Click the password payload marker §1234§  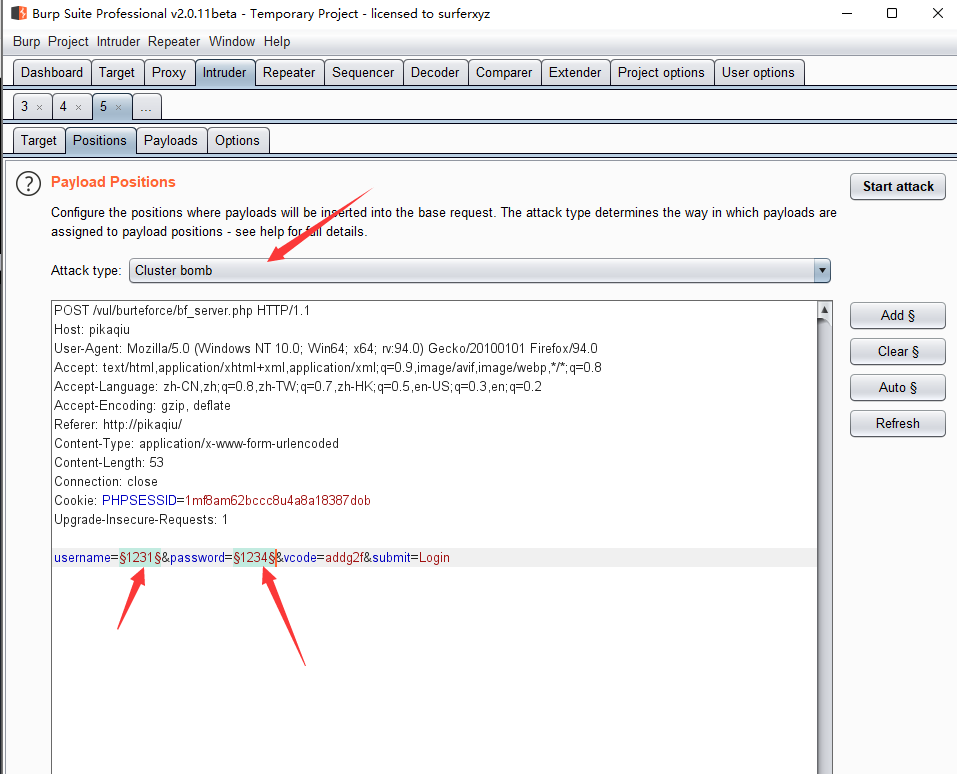[255, 557]
